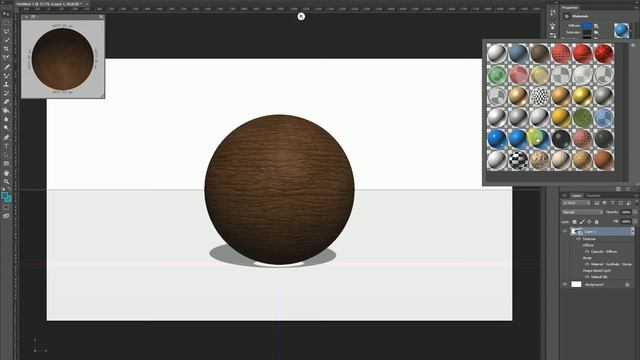Toggle Quick Mask mode in toolbar
This screenshot has height=360, width=640.
[6, 208]
